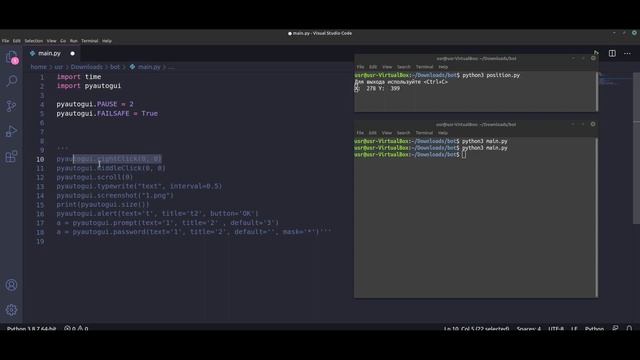The width and height of the screenshot is (640, 360).
Task: Open VS Code Selection menu
Action: (x=33, y=41)
